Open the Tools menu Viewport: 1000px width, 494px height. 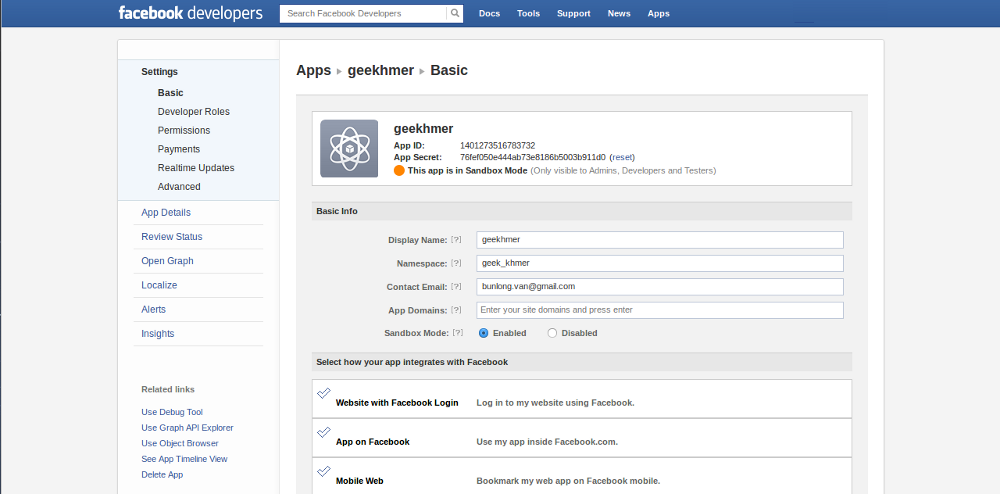coord(528,13)
